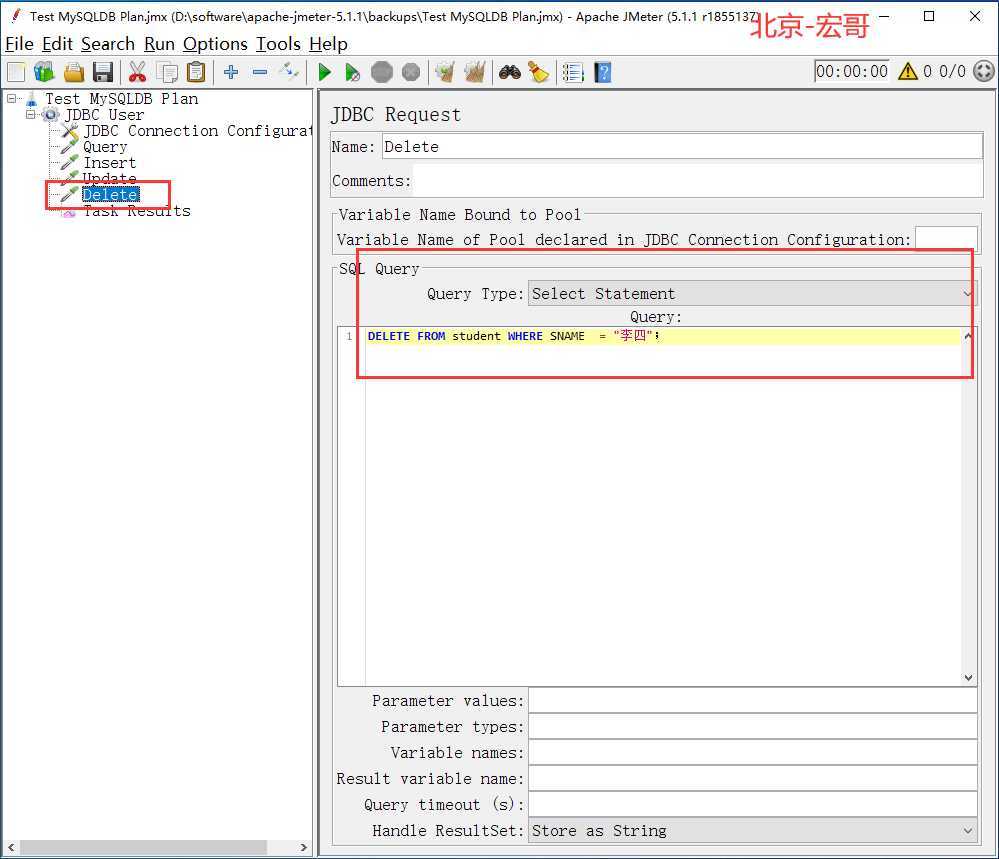Select the Insert sampler in tree
This screenshot has width=999, height=859.
[x=110, y=162]
